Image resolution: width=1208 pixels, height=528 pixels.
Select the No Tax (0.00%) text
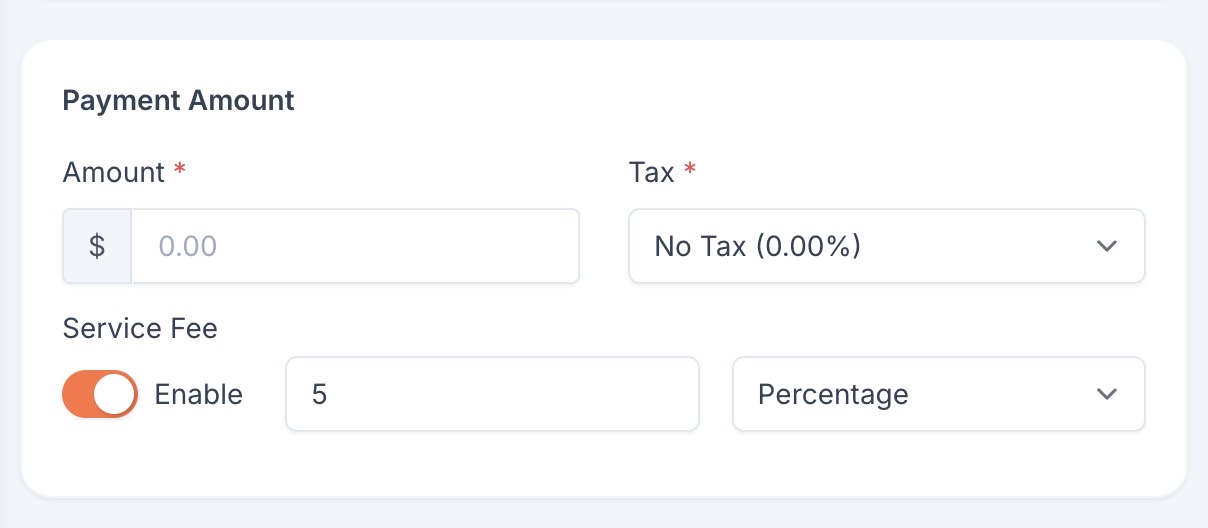point(758,246)
